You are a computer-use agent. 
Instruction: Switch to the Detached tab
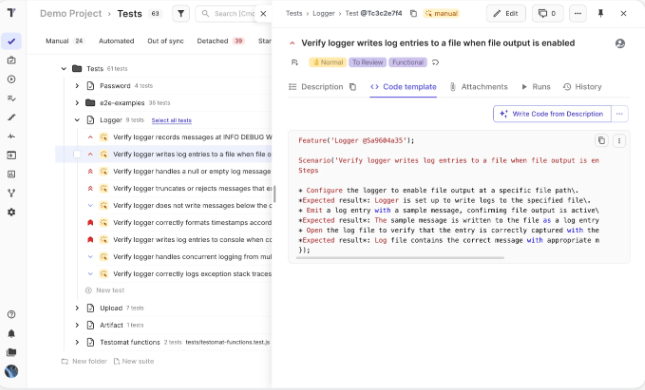(x=220, y=41)
